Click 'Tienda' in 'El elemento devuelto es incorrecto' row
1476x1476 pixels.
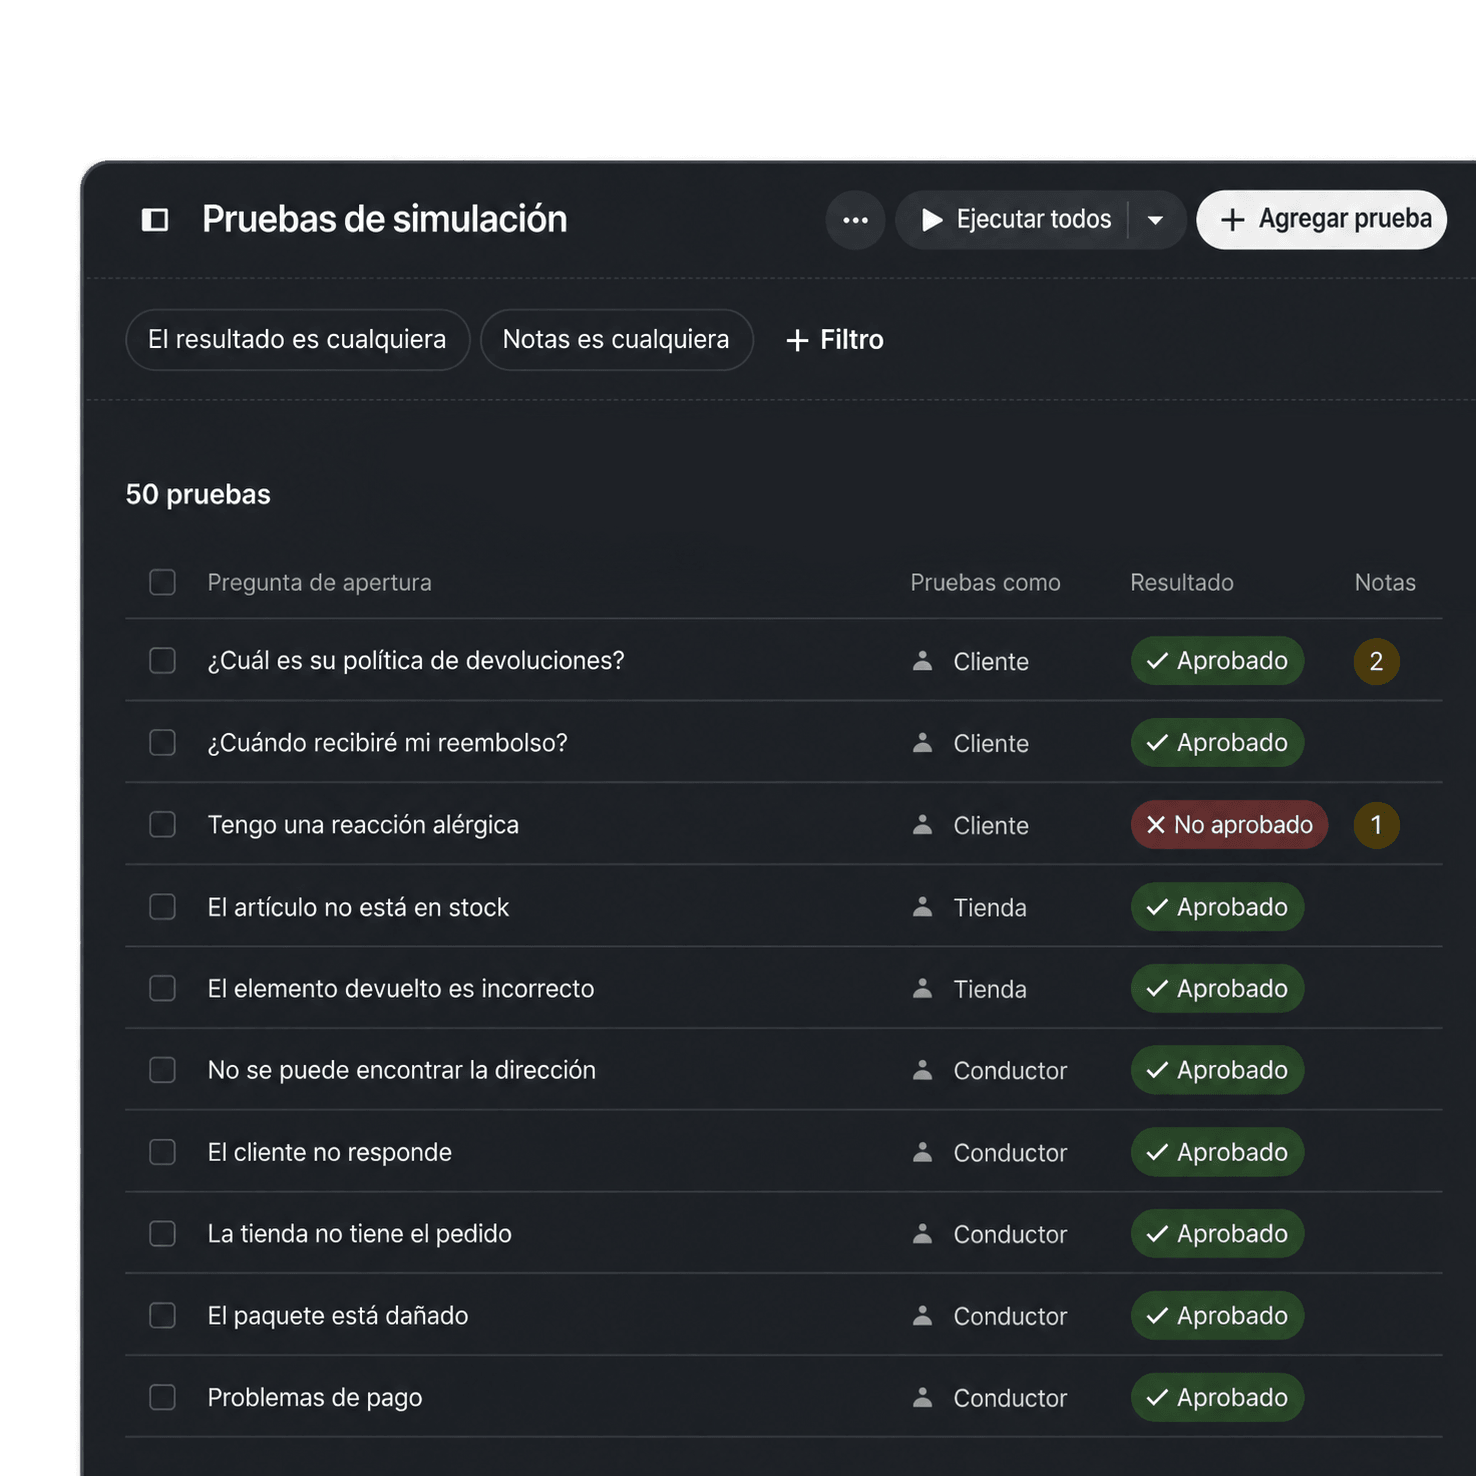click(x=990, y=989)
